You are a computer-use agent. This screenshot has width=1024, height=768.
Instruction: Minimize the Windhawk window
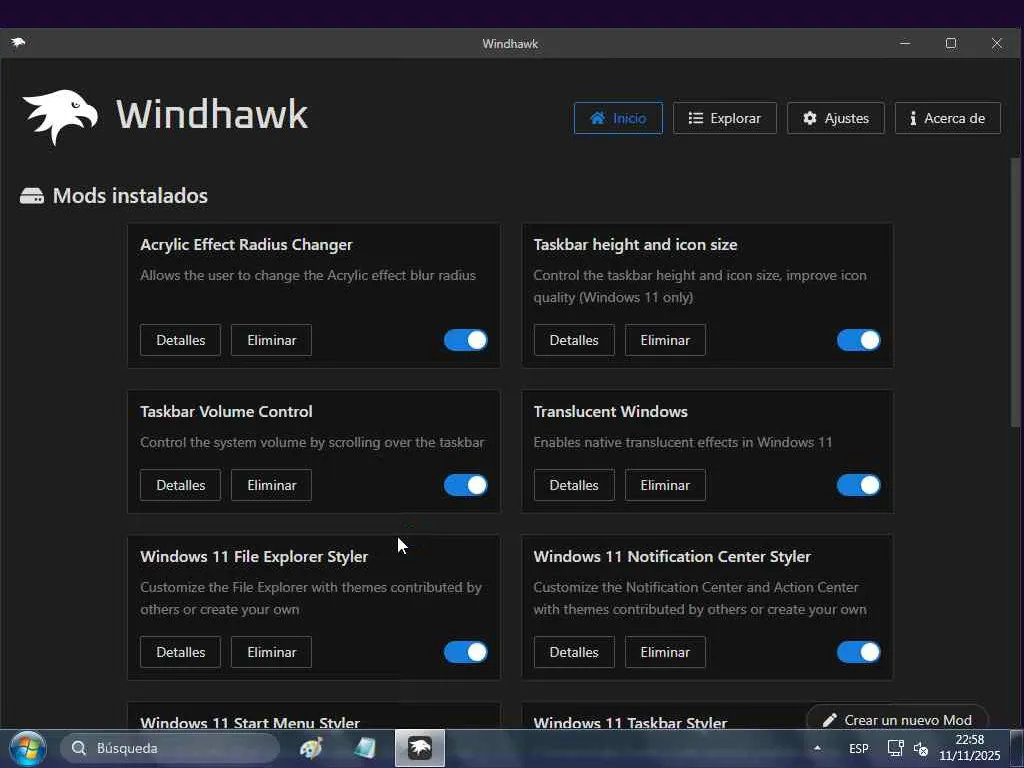pos(905,43)
